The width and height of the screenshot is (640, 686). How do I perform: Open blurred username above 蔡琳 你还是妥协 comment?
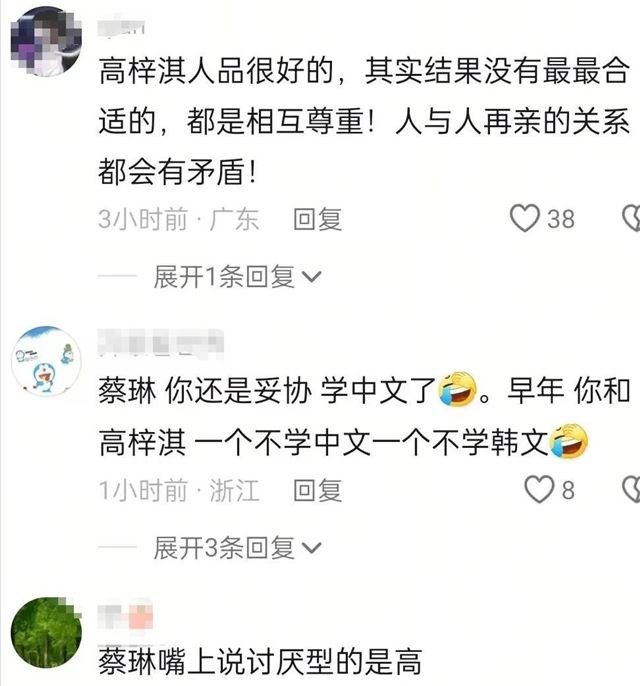click(161, 343)
